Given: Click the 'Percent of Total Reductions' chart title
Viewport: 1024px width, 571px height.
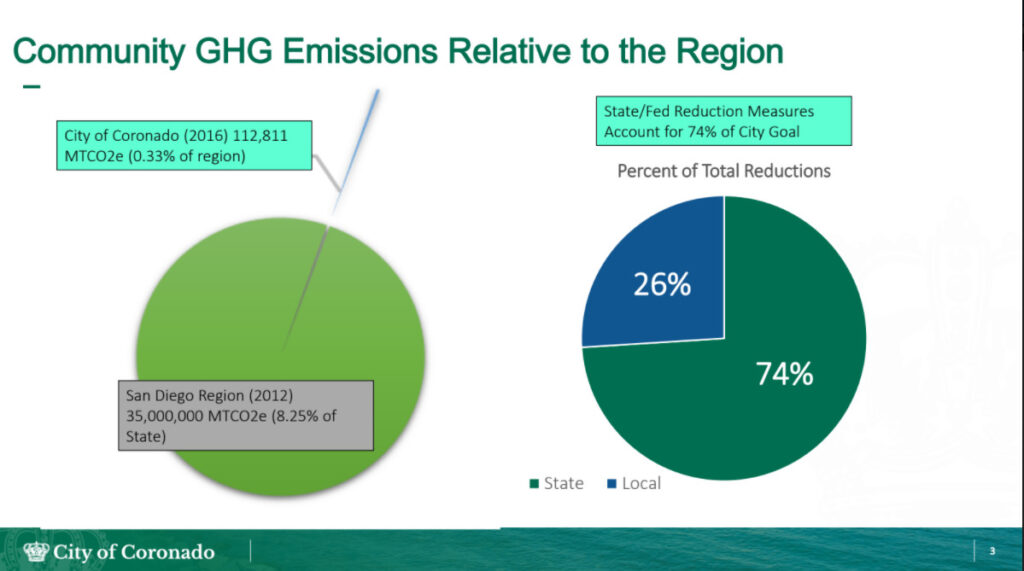Looking at the screenshot, I should coord(723,171).
